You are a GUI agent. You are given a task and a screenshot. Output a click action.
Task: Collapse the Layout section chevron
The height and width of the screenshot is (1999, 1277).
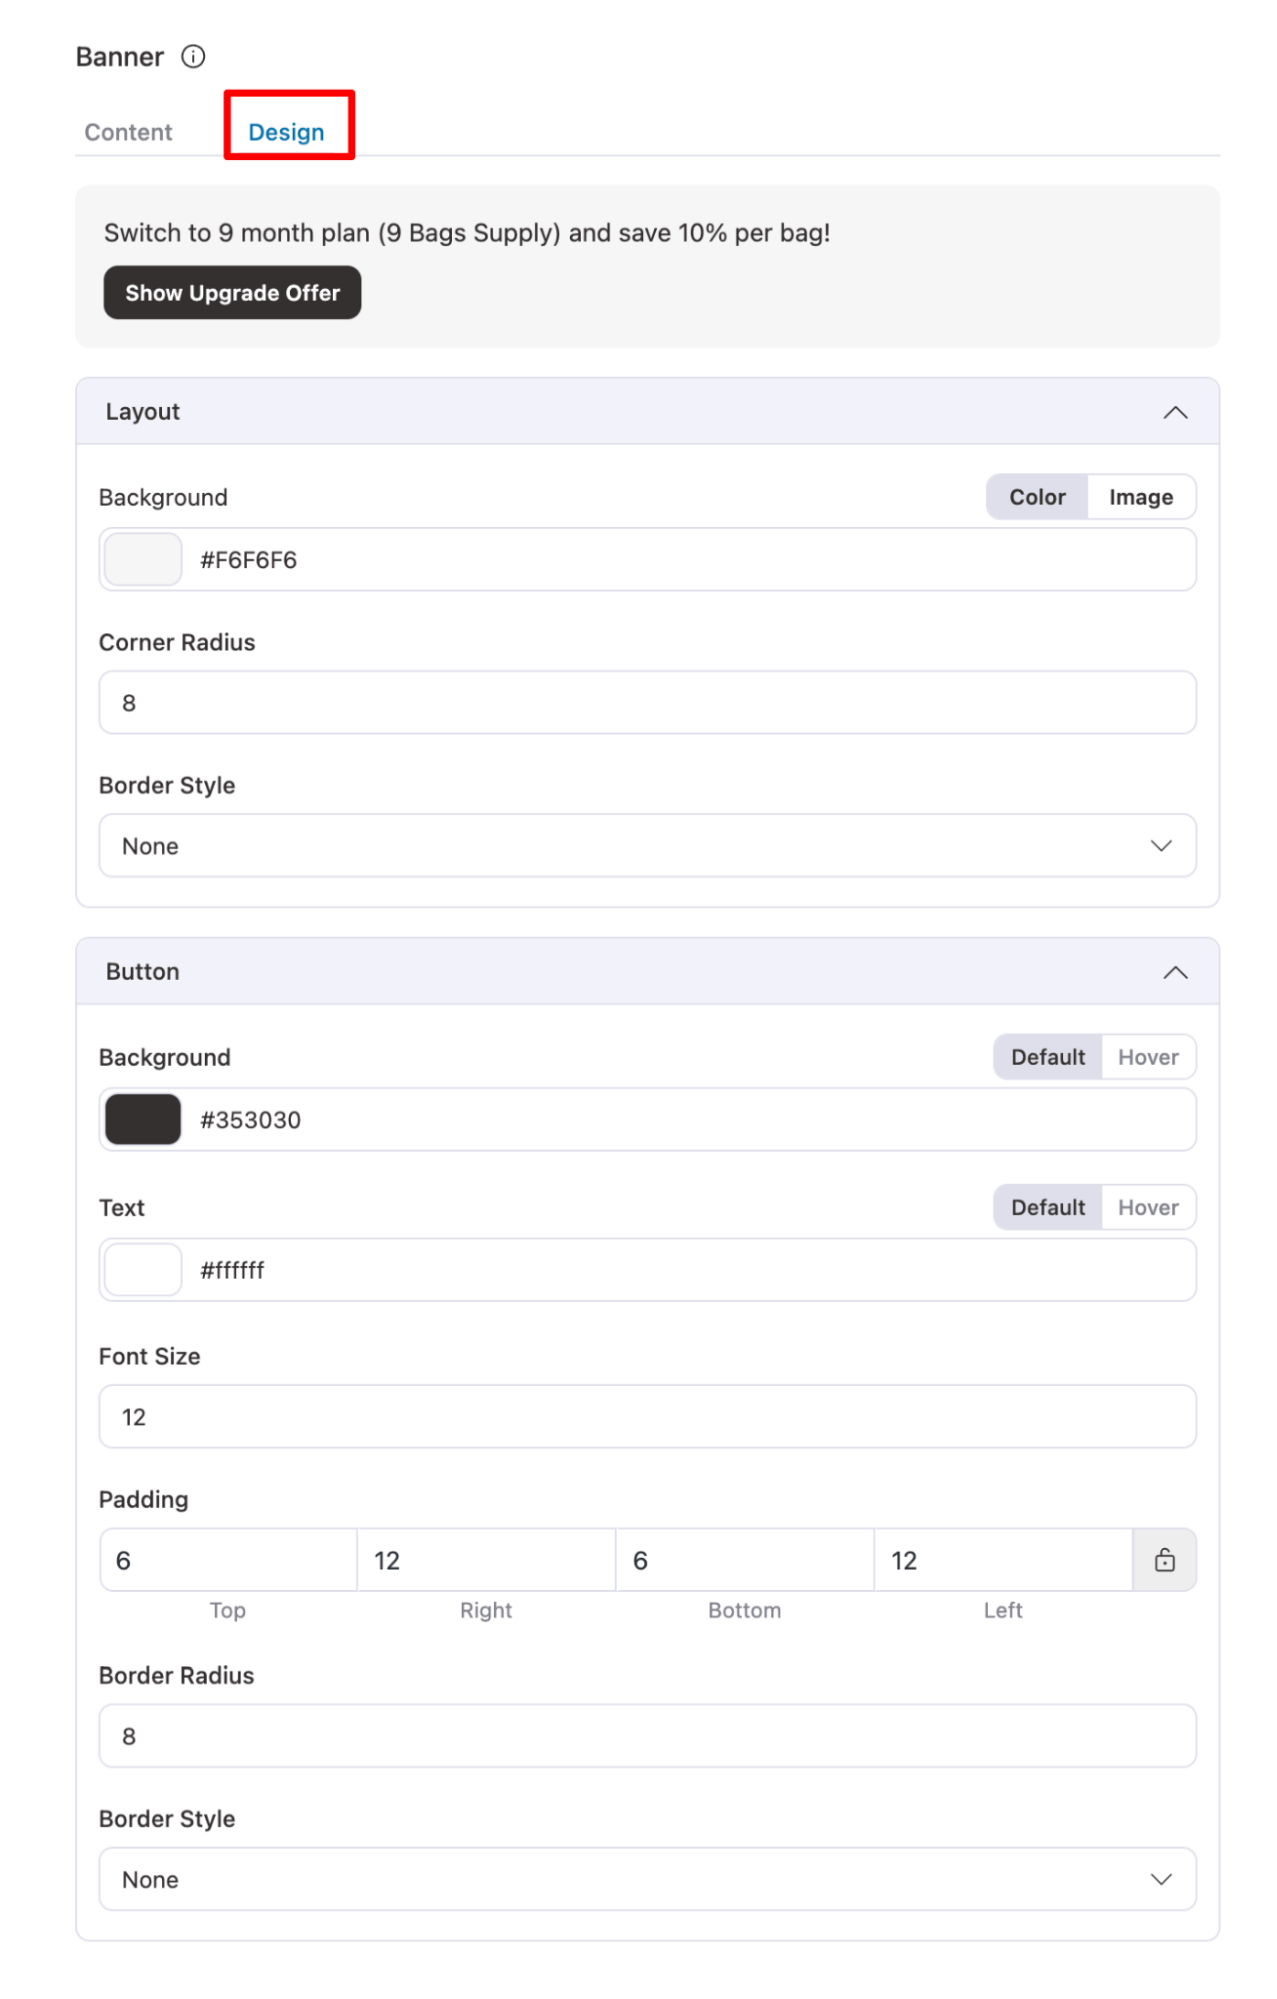click(1175, 412)
